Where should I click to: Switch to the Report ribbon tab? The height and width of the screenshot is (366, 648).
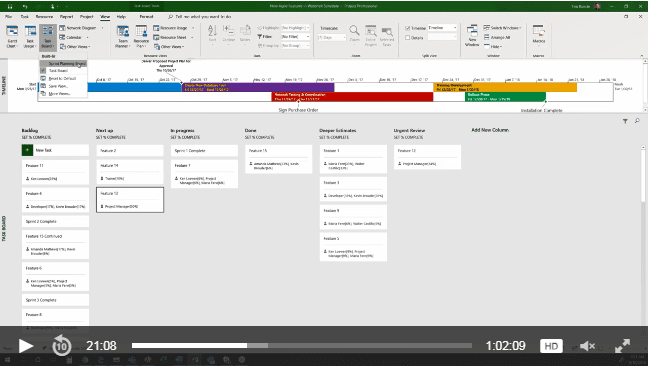[66, 17]
